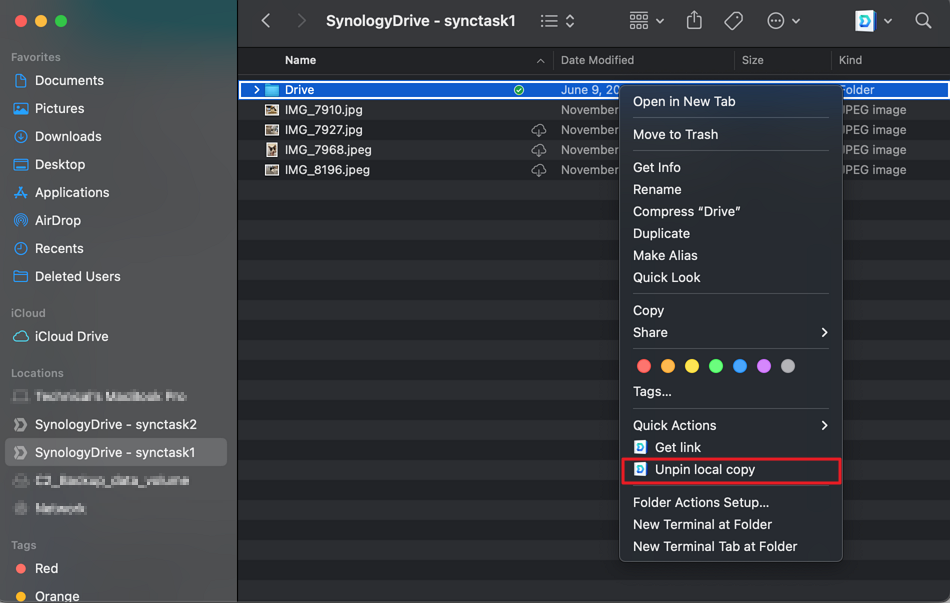
Task: Open the grouping options dropdown
Action: pos(645,21)
